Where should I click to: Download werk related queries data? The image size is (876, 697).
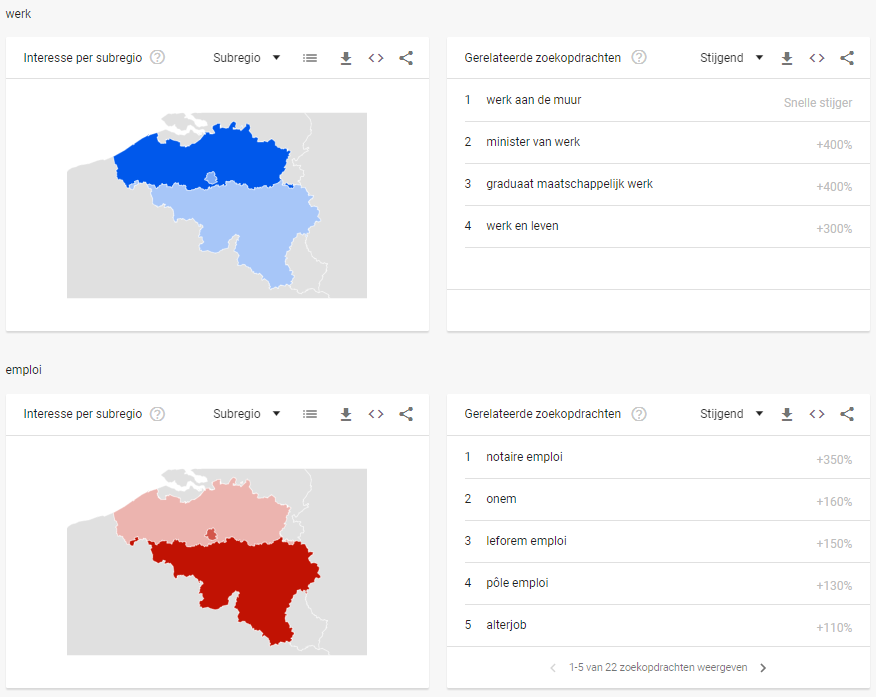(x=787, y=58)
